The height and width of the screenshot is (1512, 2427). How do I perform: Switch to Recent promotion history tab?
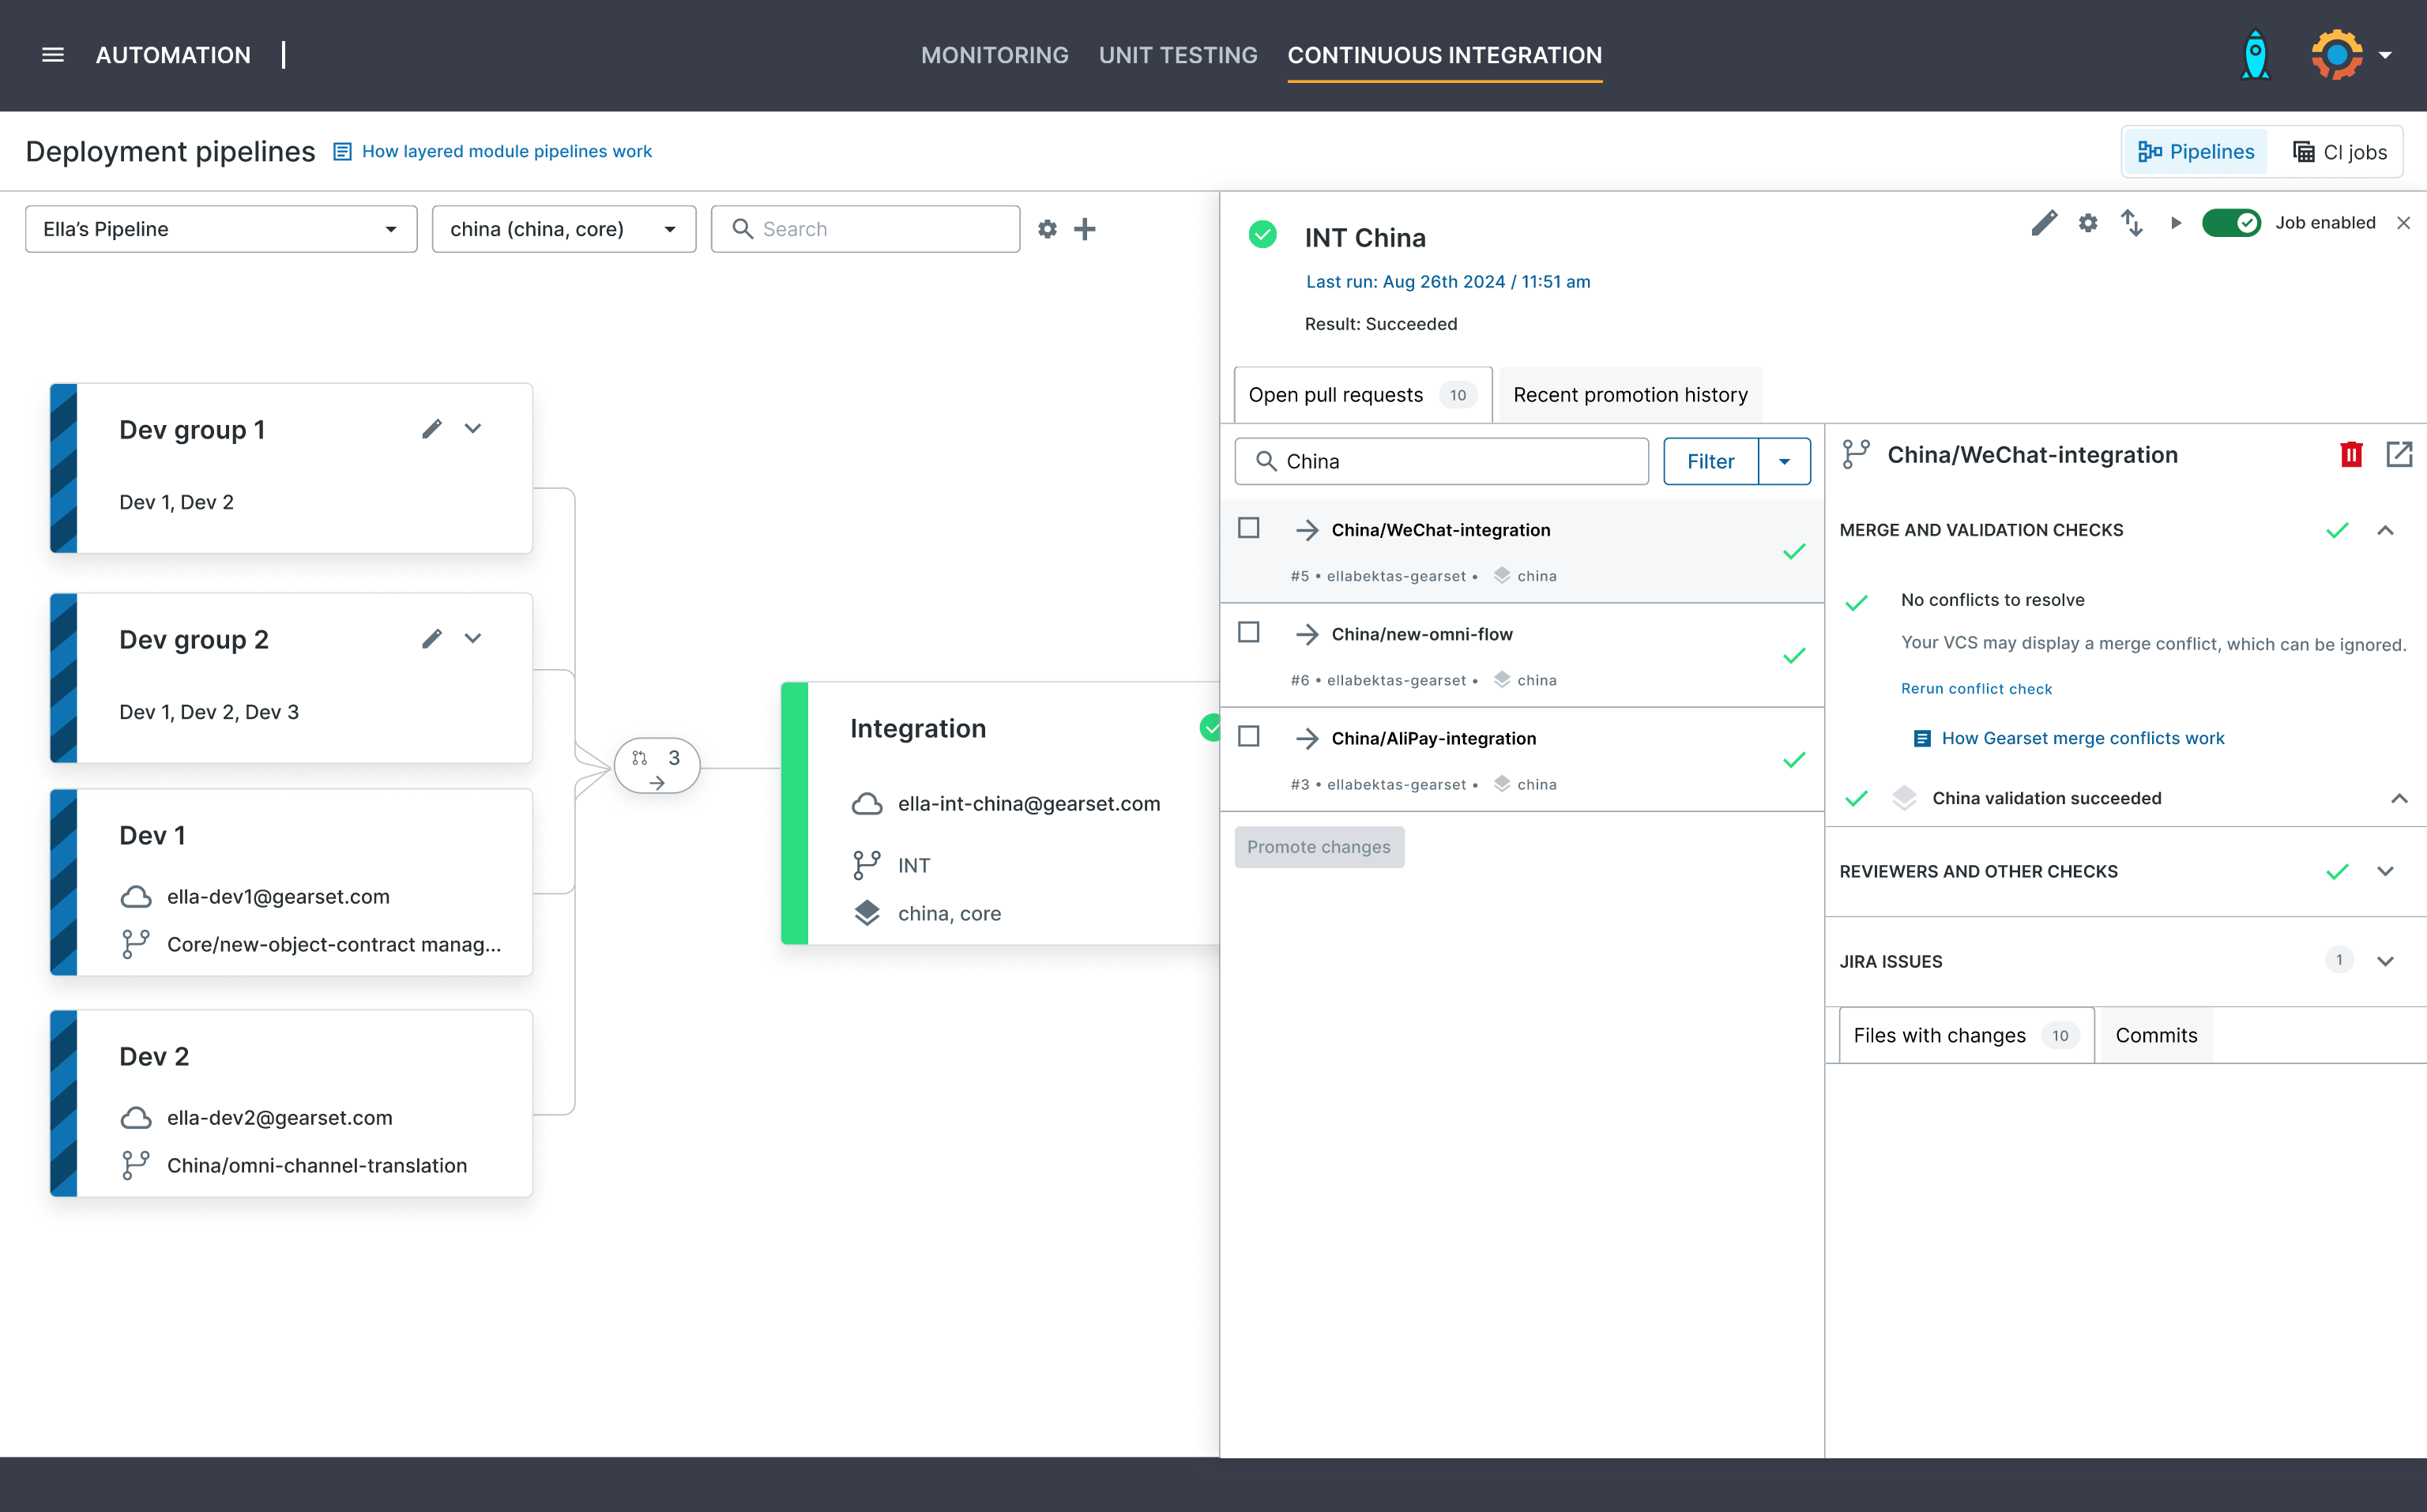point(1630,395)
